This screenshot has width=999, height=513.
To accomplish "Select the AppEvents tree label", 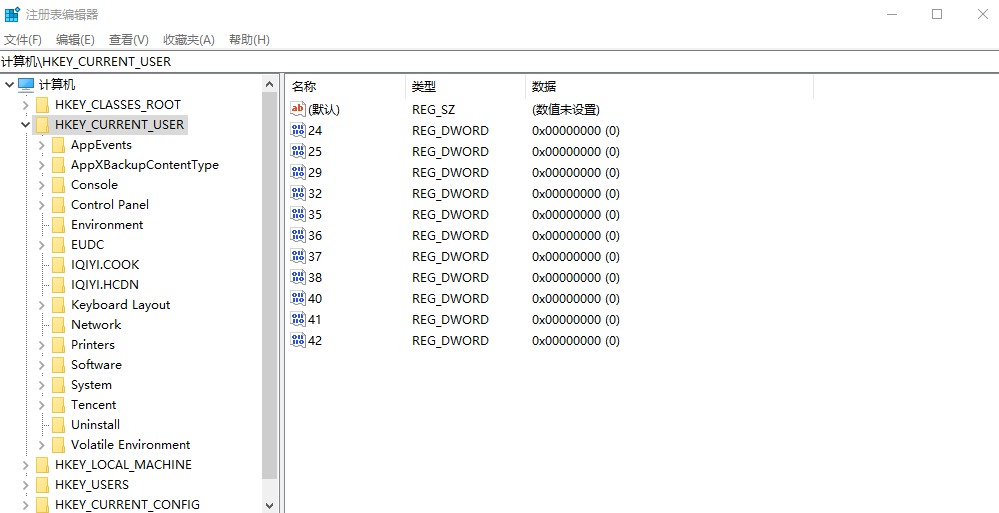I will click(x=101, y=145).
